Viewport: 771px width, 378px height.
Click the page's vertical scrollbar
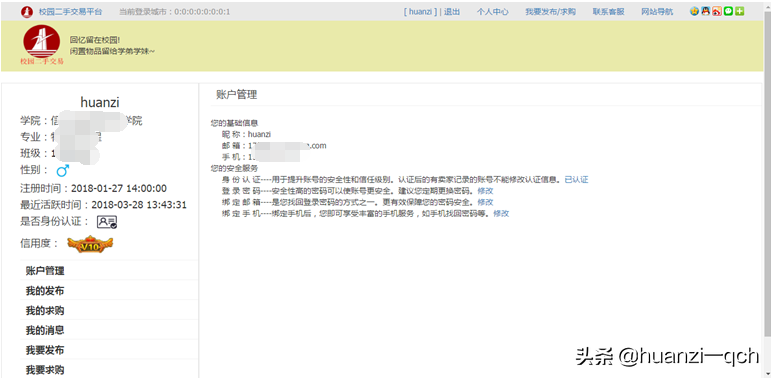pos(767,189)
